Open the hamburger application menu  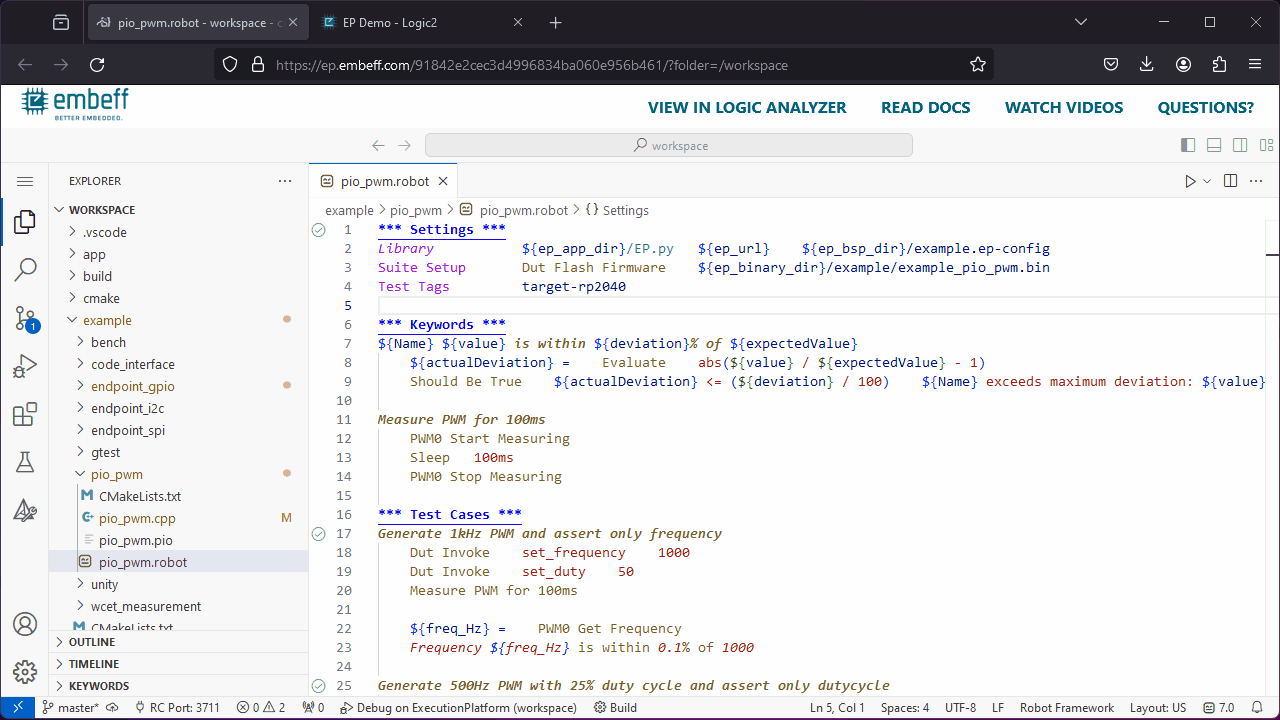pyautogui.click(x=25, y=181)
